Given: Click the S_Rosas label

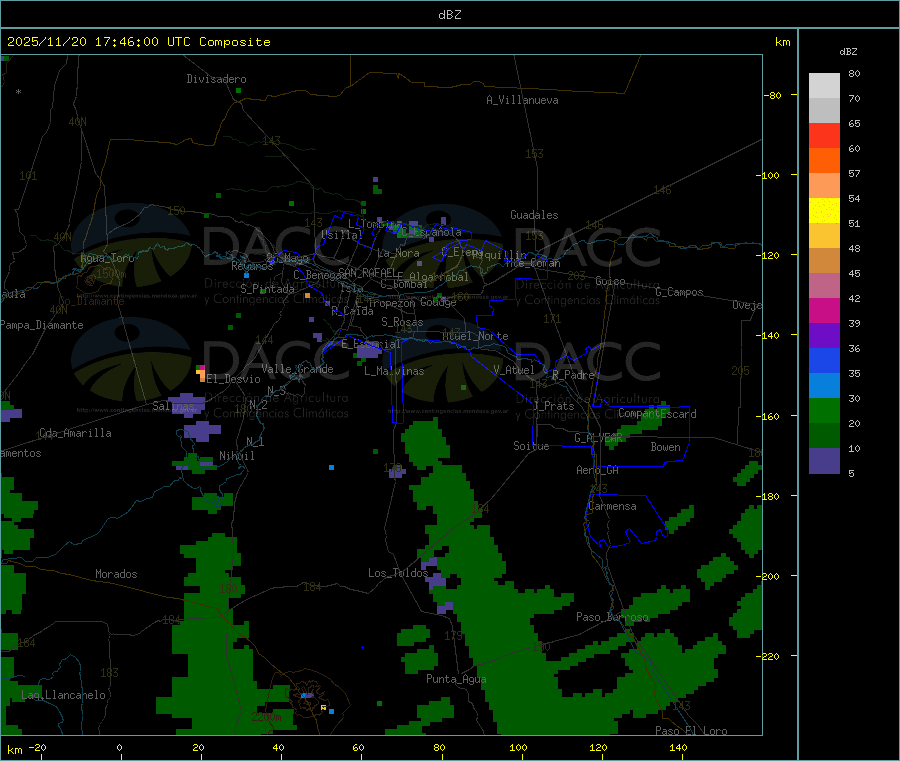Looking at the screenshot, I should (x=402, y=322).
